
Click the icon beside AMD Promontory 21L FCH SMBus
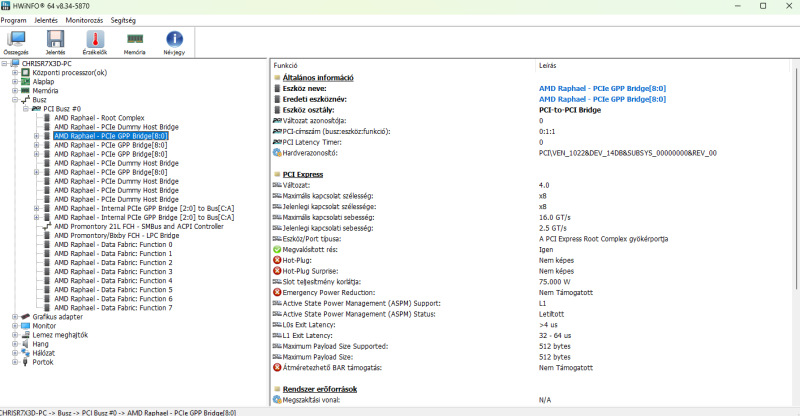coord(47,227)
